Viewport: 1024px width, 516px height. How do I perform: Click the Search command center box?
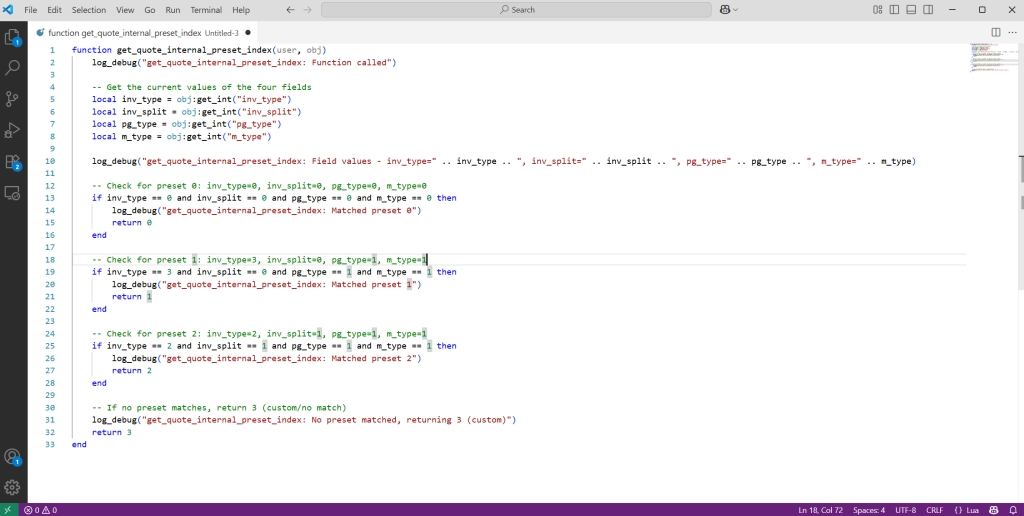coord(516,10)
